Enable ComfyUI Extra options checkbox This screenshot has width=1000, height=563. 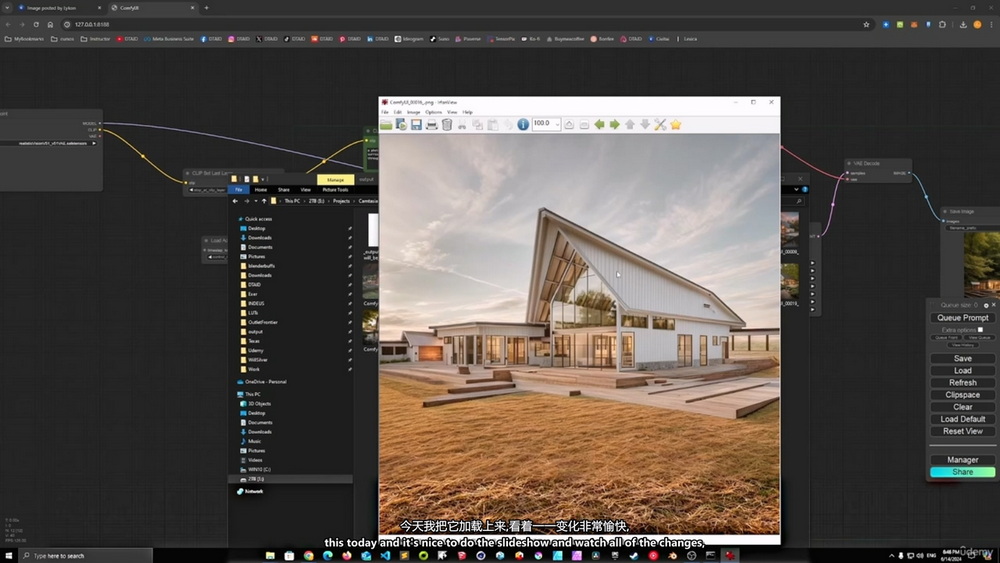pos(980,330)
